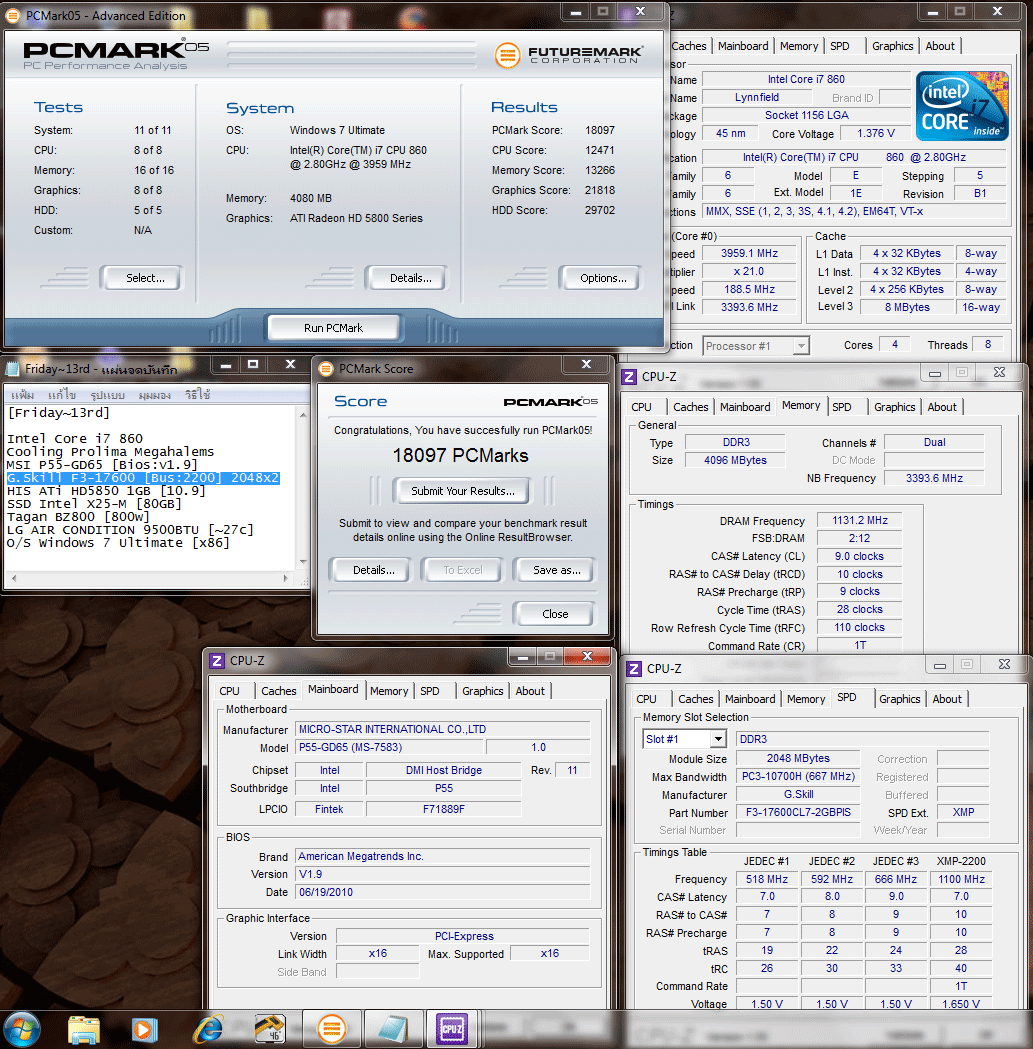Switch to SPD tab in CPU-Z Memory window
This screenshot has width=1033, height=1049.
click(x=842, y=407)
